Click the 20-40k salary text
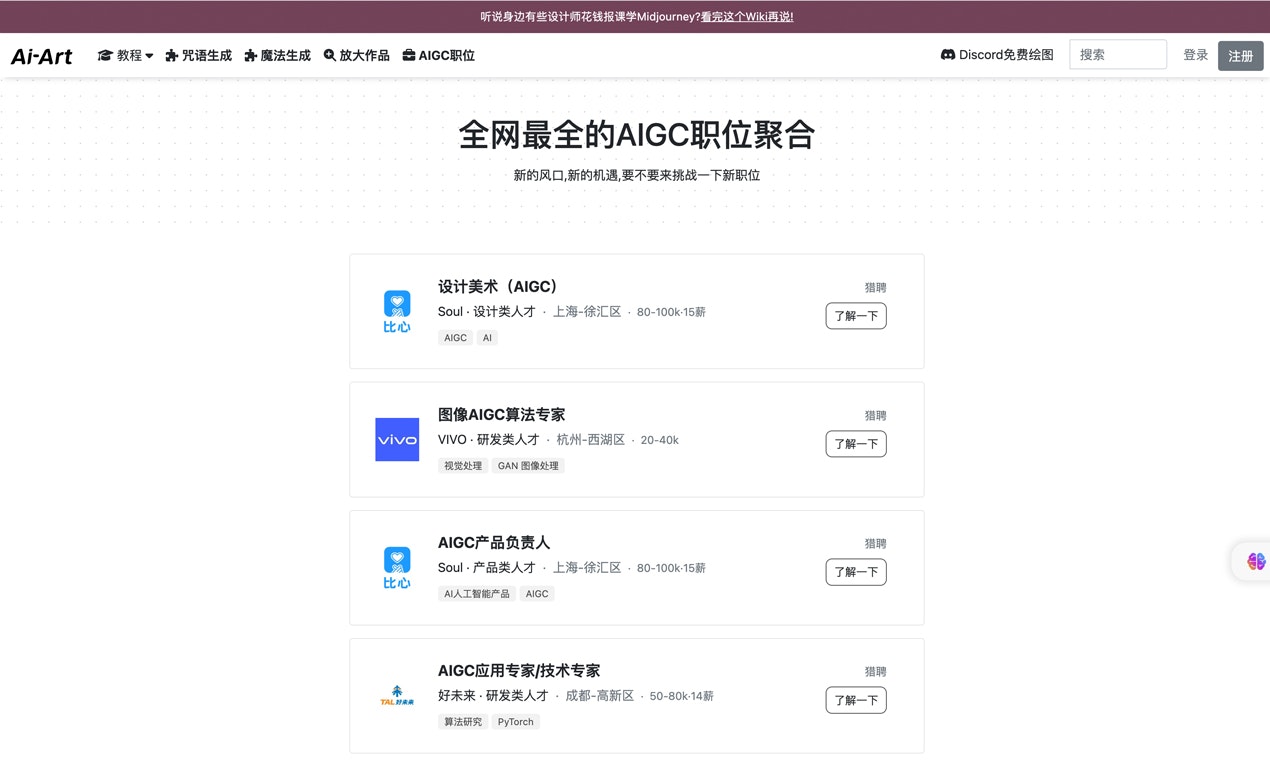 pos(660,440)
